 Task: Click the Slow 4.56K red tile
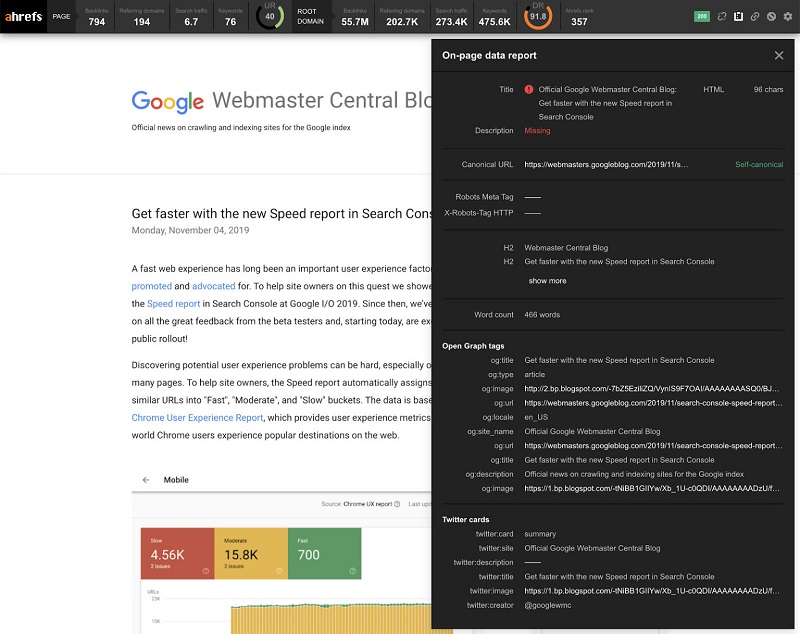click(x=178, y=553)
